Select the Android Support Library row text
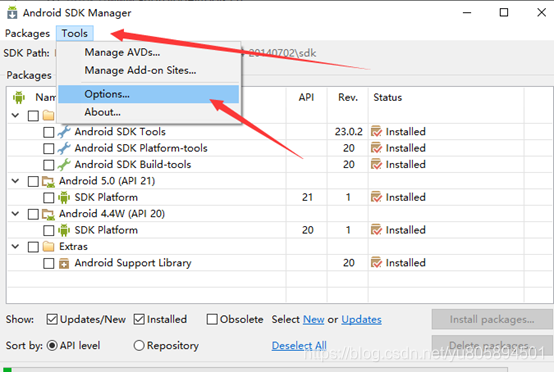Viewport: 554px width, 372px height. 133,263
